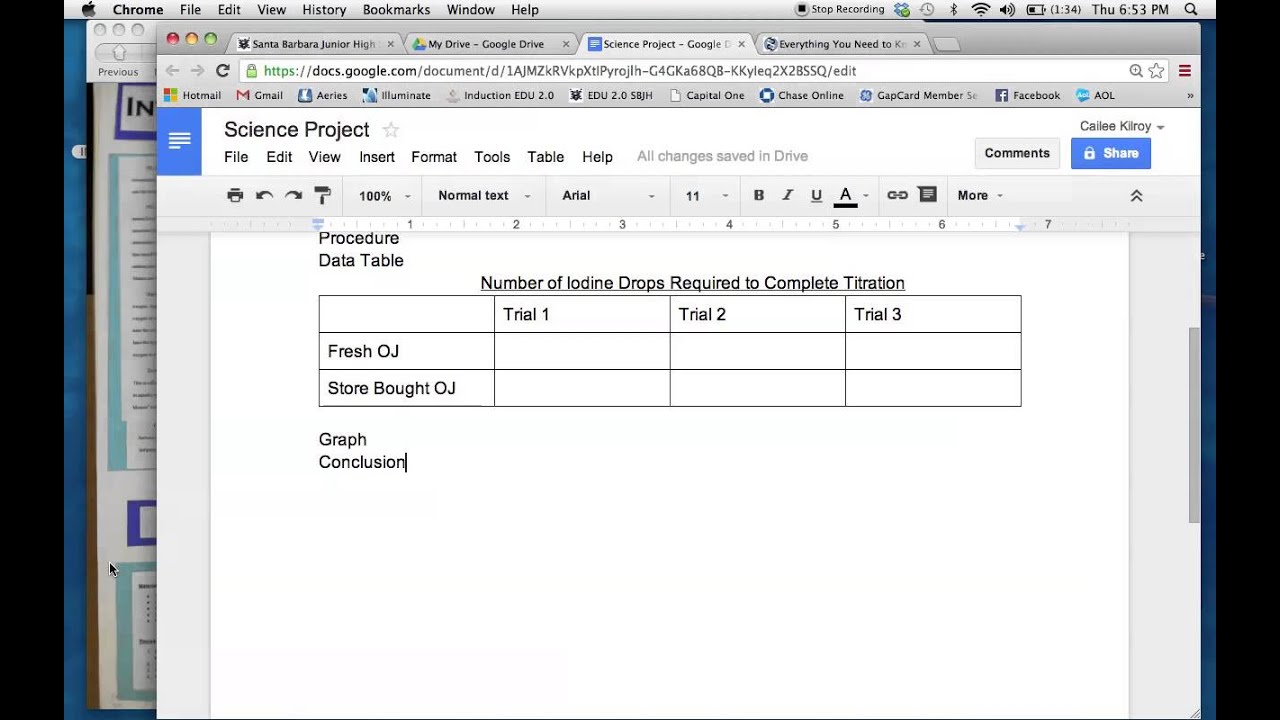Click Stop Recording in the menu bar

[x=839, y=9]
